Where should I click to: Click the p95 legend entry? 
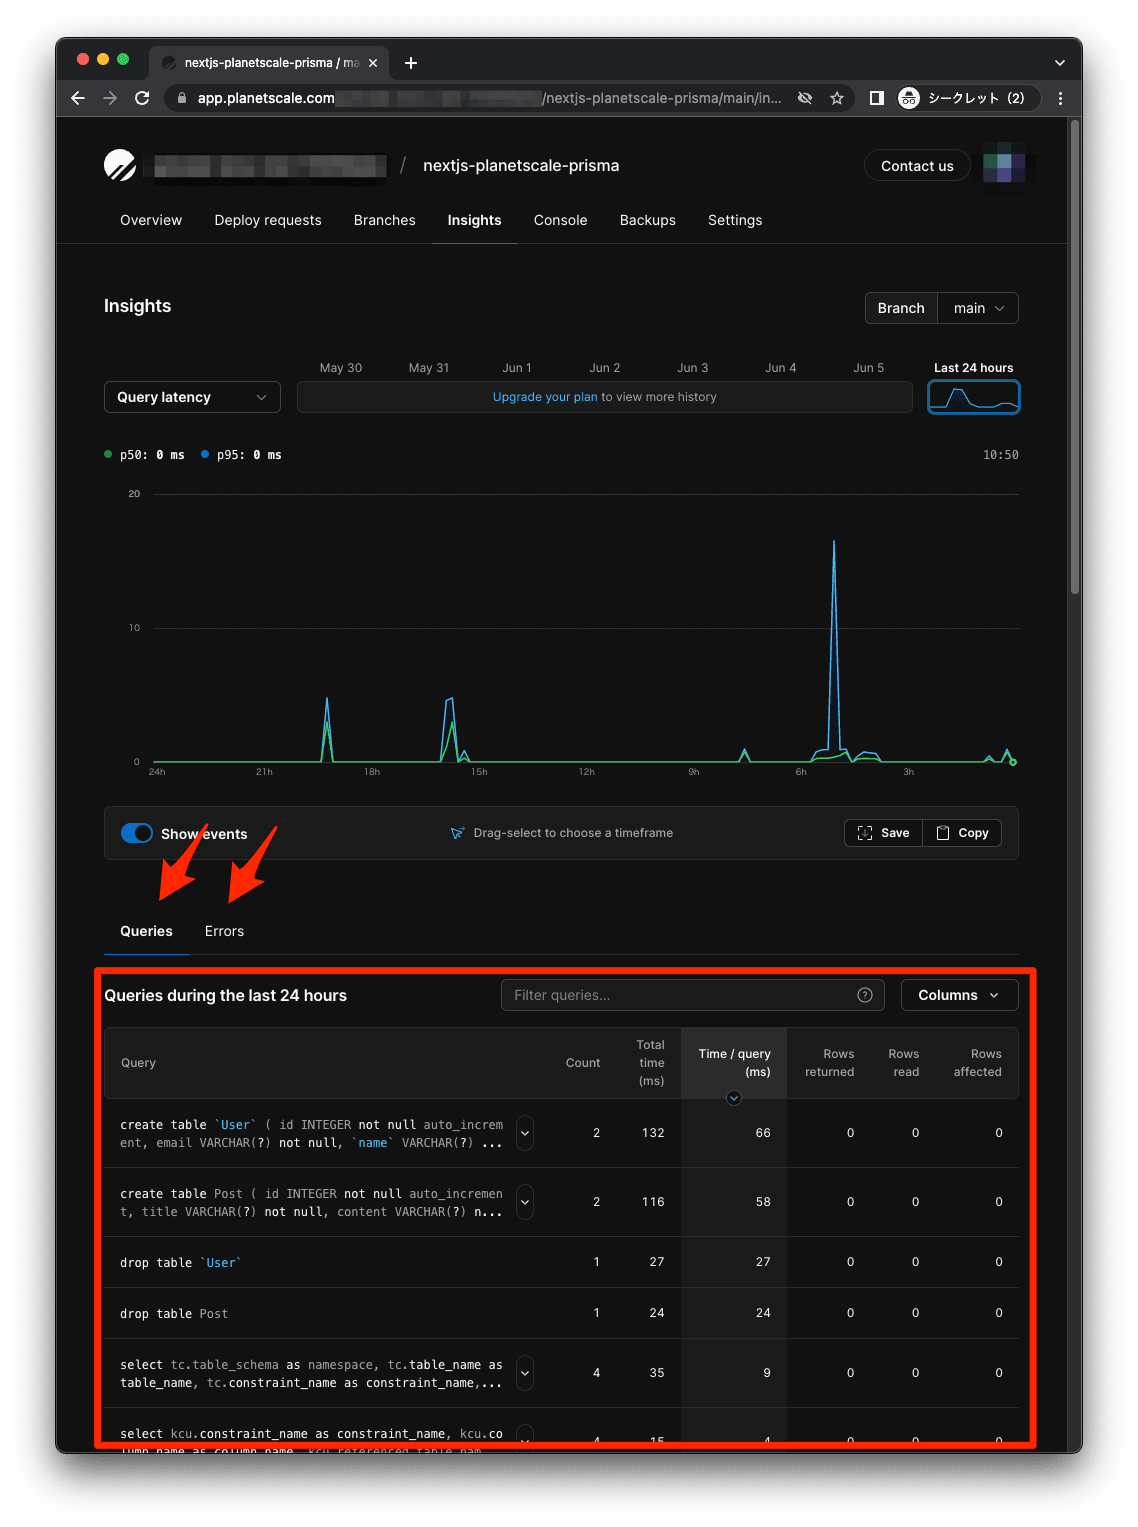point(241,455)
